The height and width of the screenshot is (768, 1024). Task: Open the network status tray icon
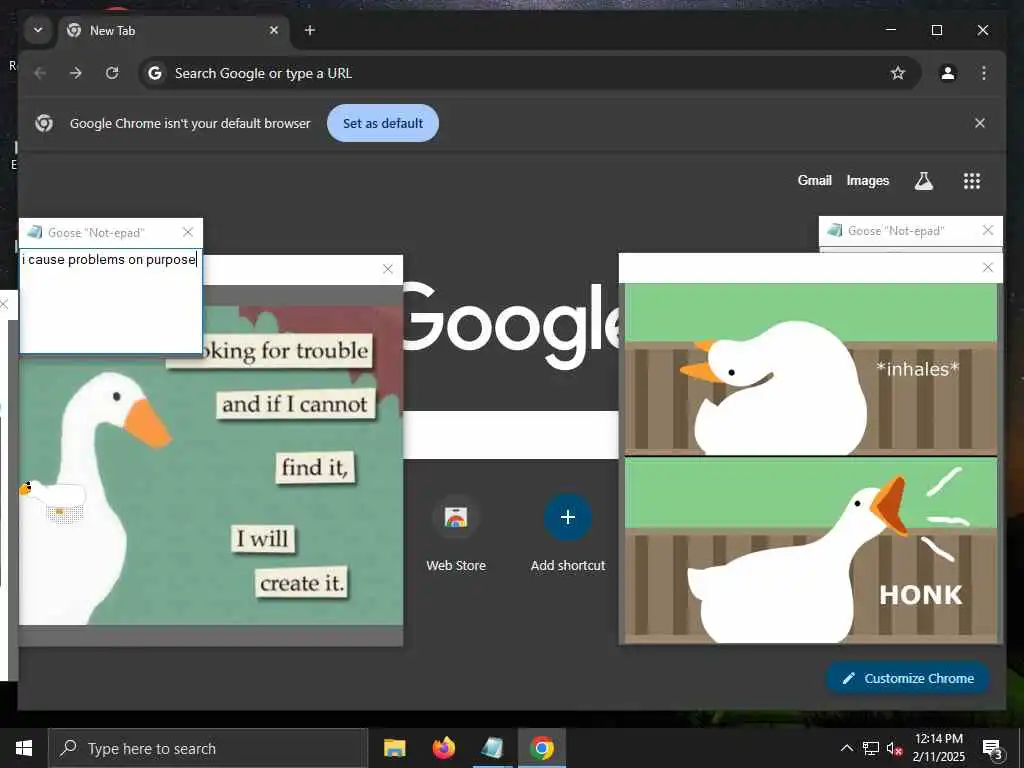(871, 748)
